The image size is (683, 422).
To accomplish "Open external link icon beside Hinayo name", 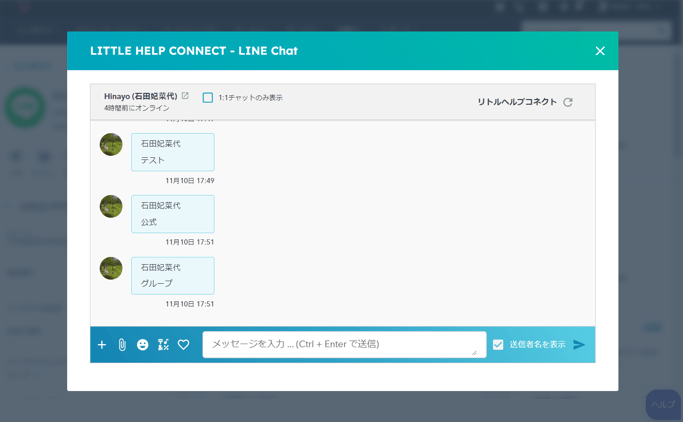I will [185, 95].
